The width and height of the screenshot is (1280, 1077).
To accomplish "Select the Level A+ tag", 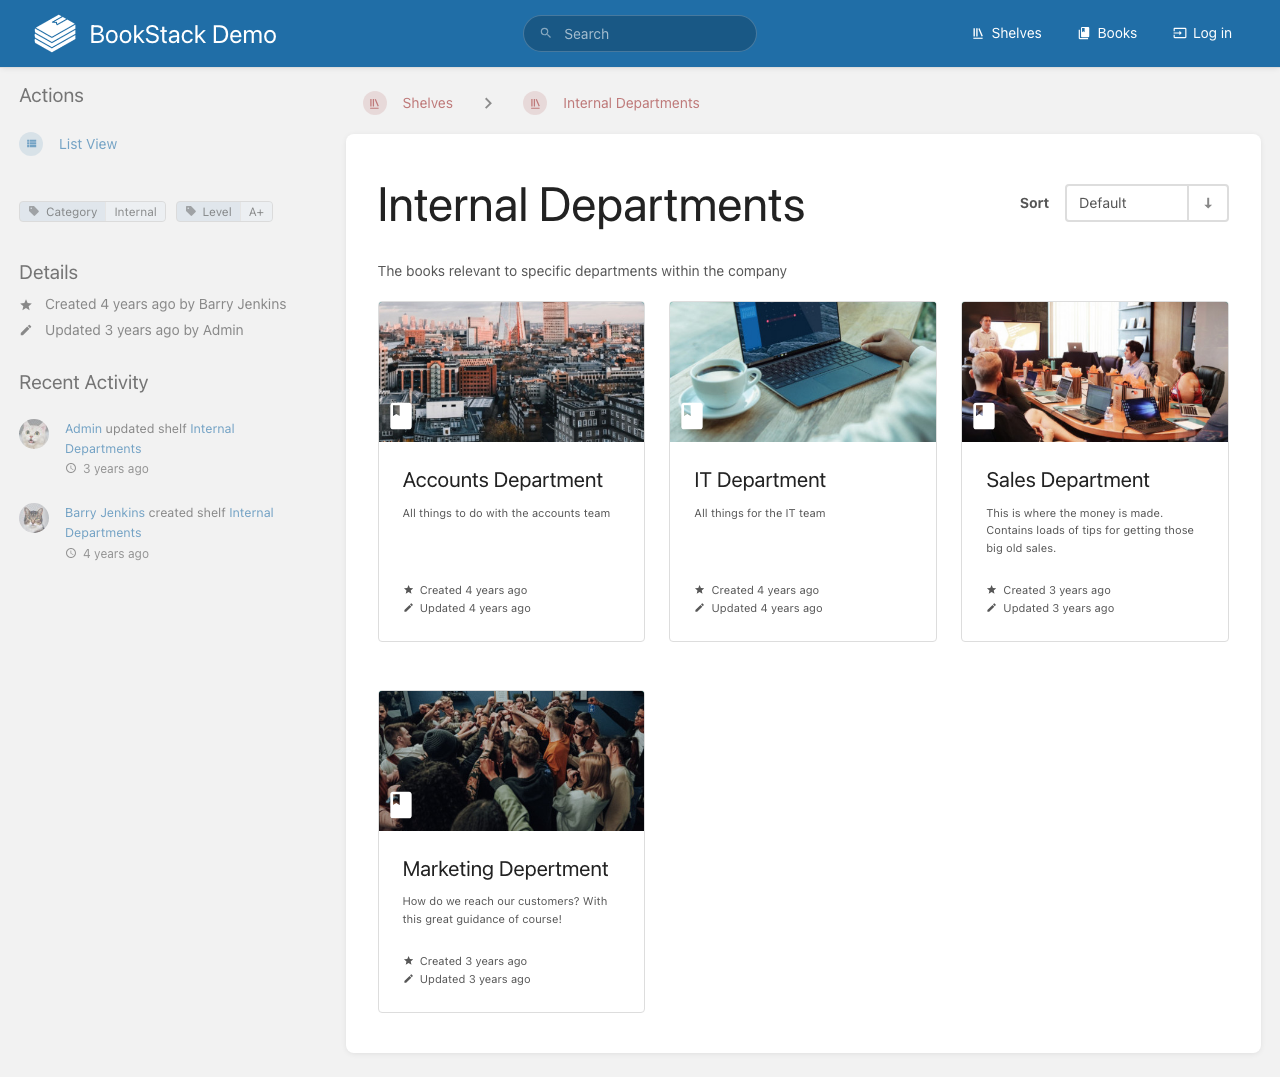I will 224,212.
